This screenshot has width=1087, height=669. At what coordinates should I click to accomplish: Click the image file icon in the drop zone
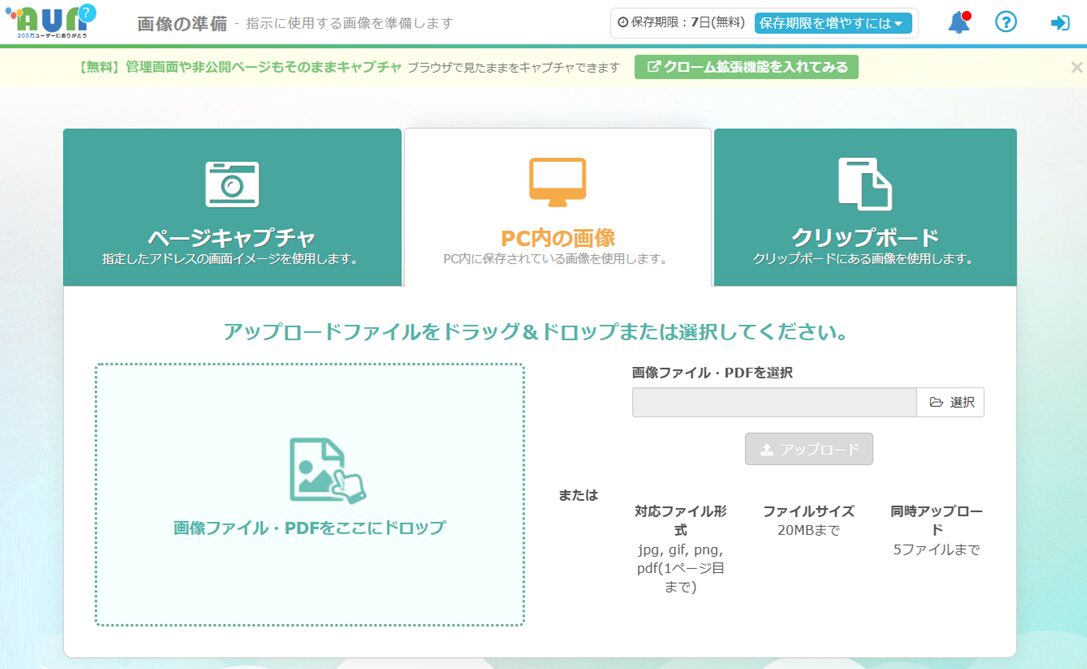click(x=326, y=470)
